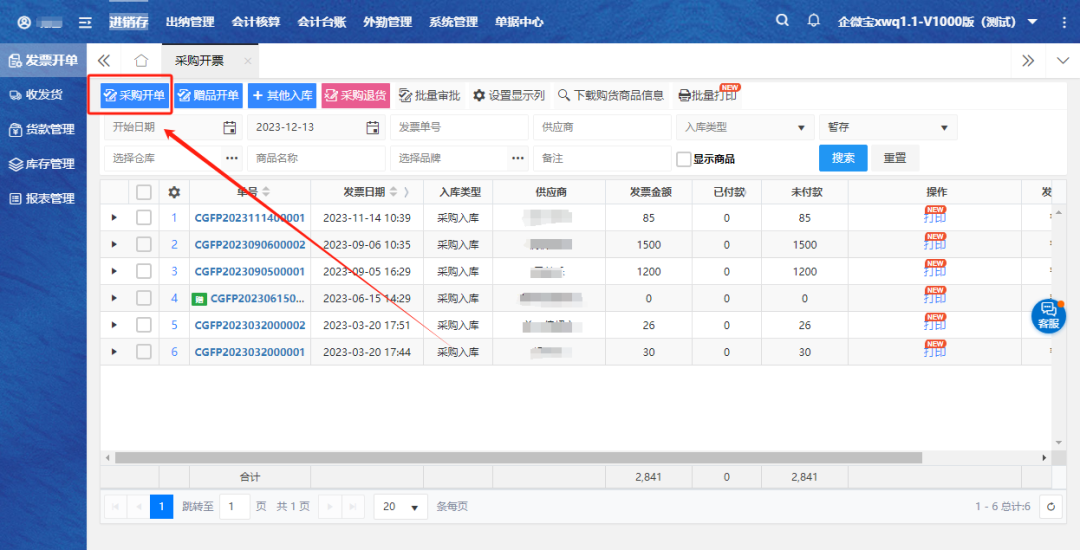Open 库存管理 in the sidebar
Viewport: 1080px width, 550px height.
pos(42,165)
